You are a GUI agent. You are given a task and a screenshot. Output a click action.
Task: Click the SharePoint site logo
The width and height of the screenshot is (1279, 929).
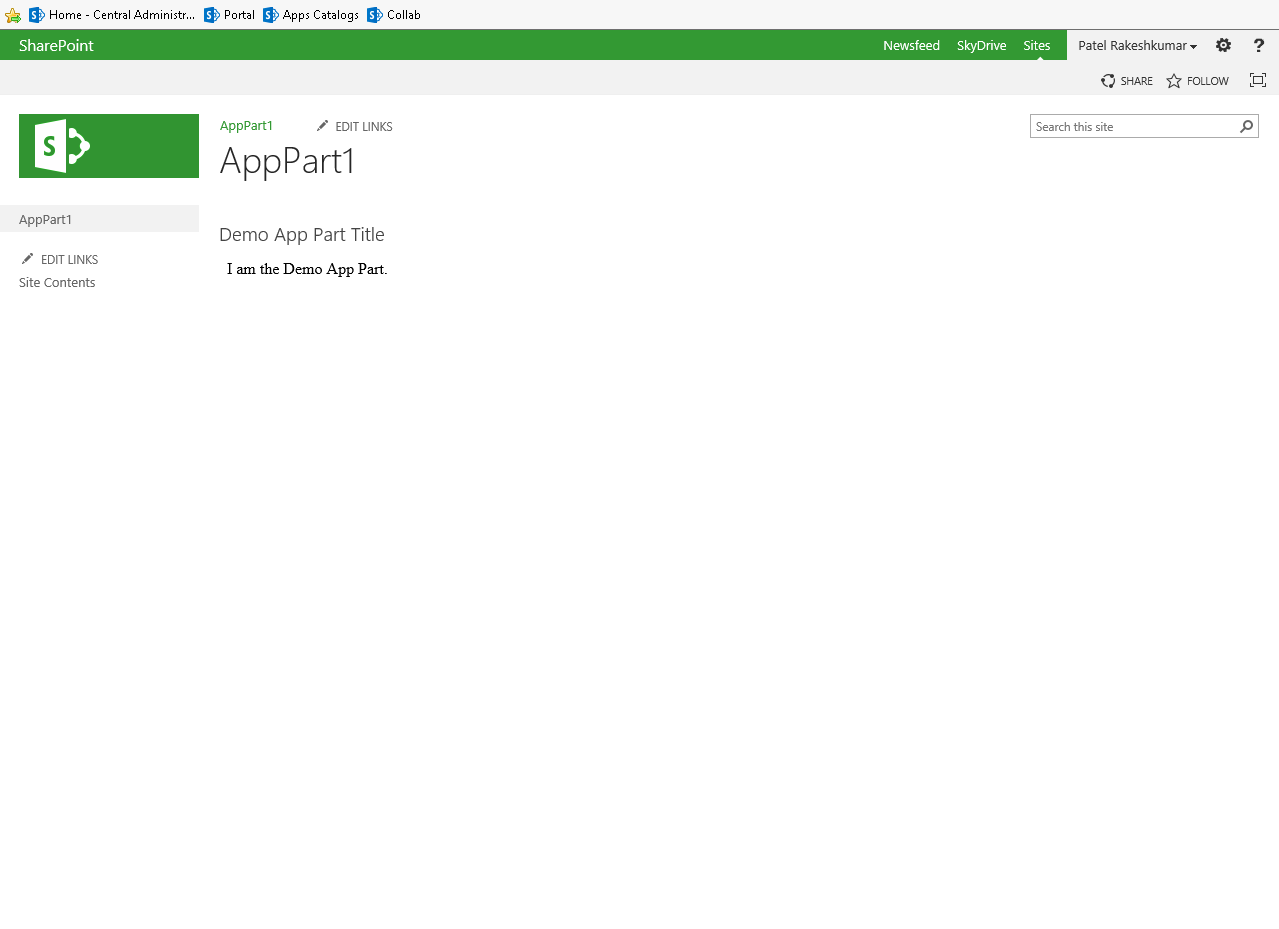108,145
